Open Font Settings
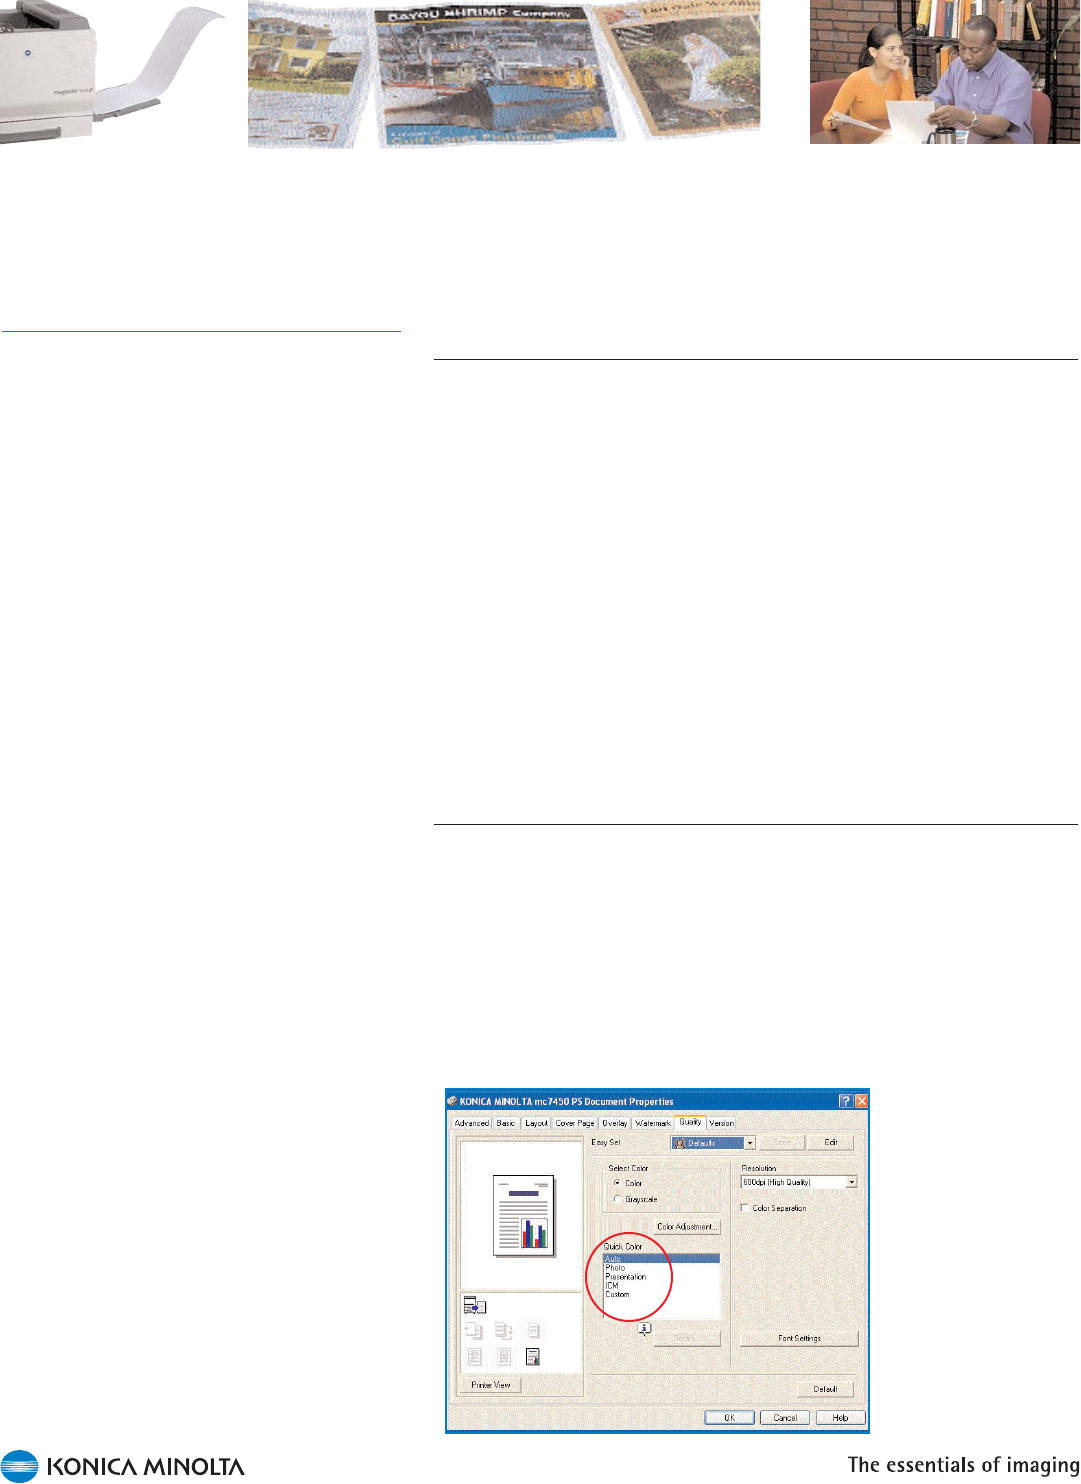1081x1484 pixels. [x=799, y=1338]
